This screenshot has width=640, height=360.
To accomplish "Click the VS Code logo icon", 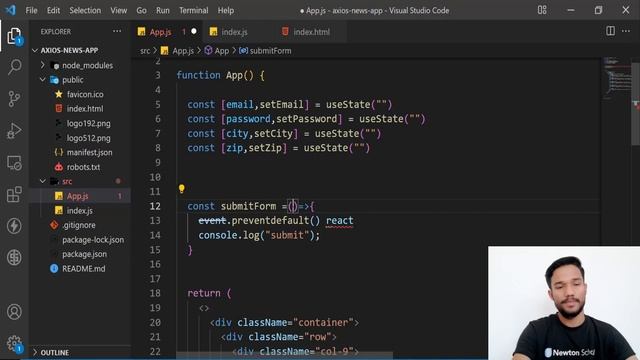I will click(x=10, y=10).
